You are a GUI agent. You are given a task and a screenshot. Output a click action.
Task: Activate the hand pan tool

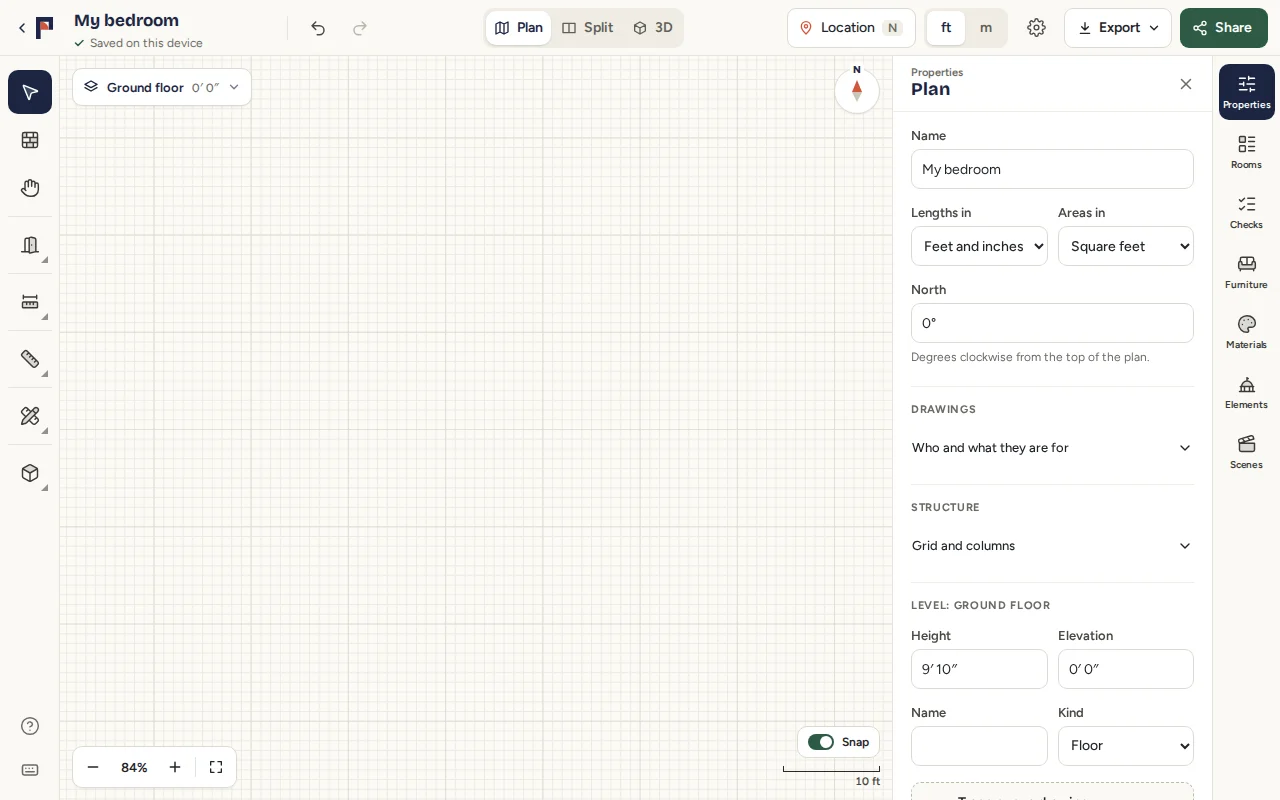click(x=30, y=188)
